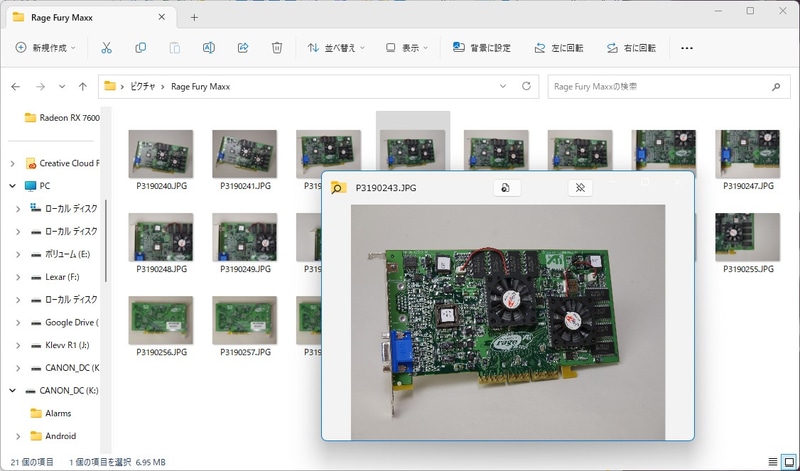Click the Cut scissors icon

(106, 48)
